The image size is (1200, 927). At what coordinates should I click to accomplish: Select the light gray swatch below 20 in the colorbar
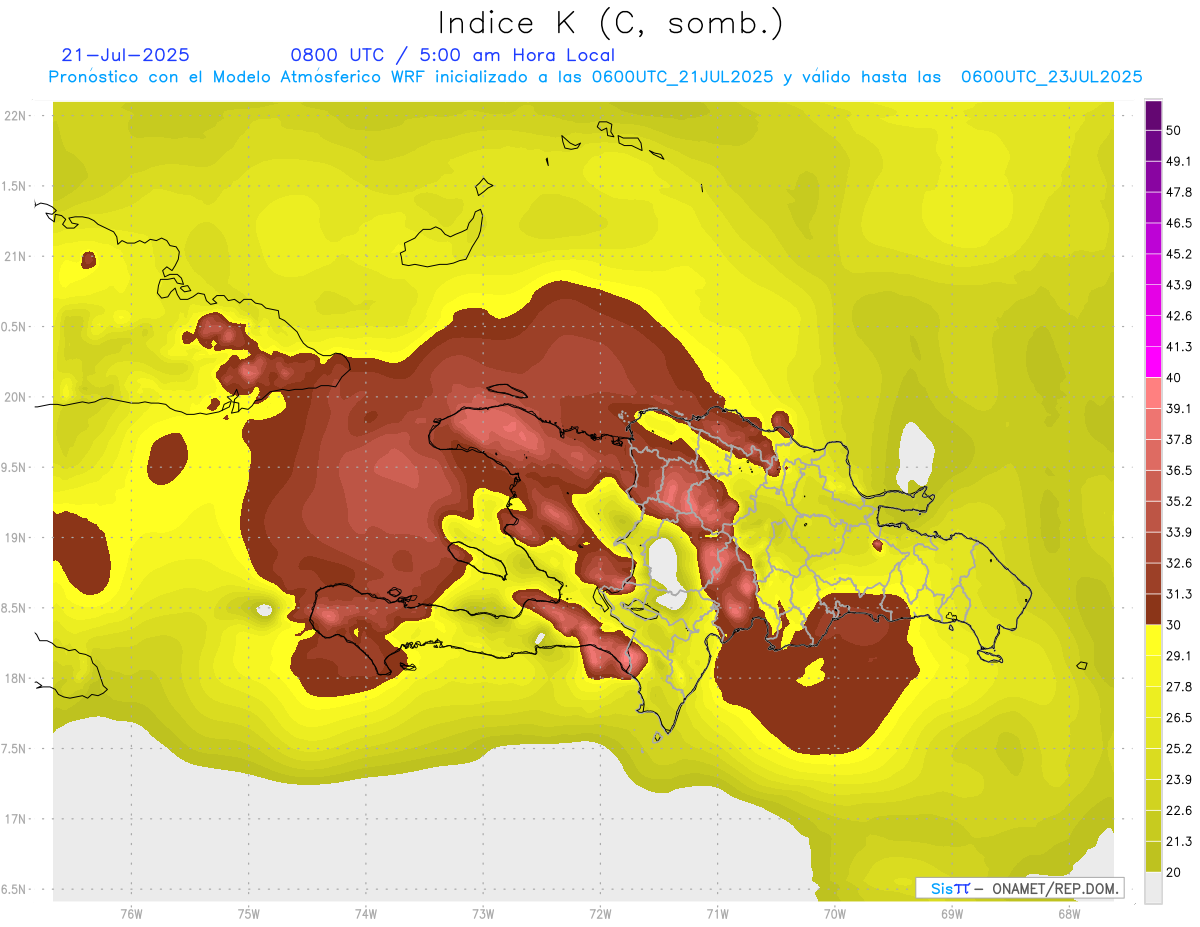tap(1153, 888)
